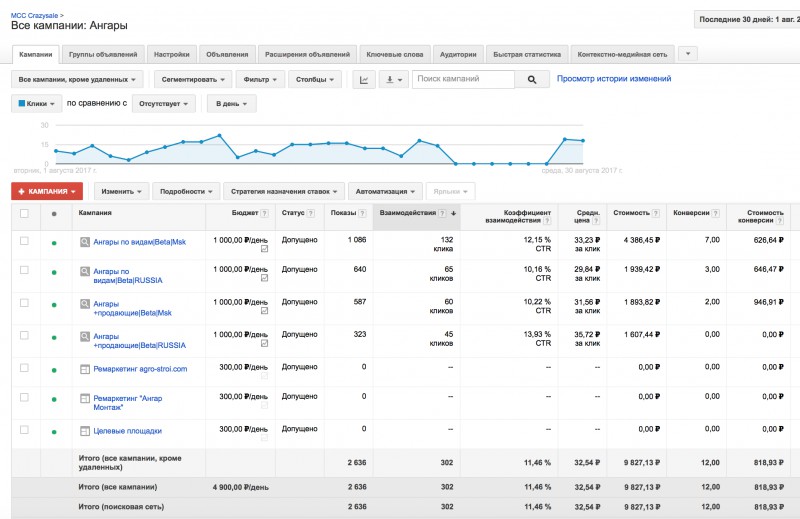This screenshot has width=800, height=519.
Task: Select the Ремаркетинг agro-stroi.com row checkbox
Action: (24, 367)
